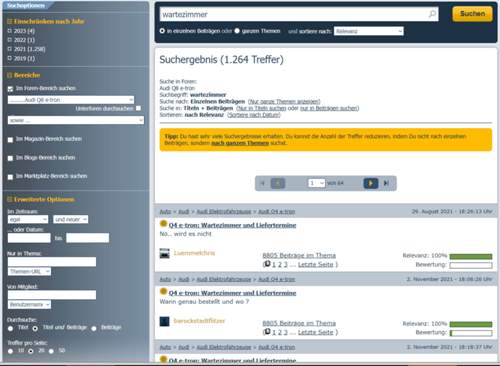Click 'Nur ganze Themen anzeigen' link
500x366 pixels.
pyautogui.click(x=284, y=101)
